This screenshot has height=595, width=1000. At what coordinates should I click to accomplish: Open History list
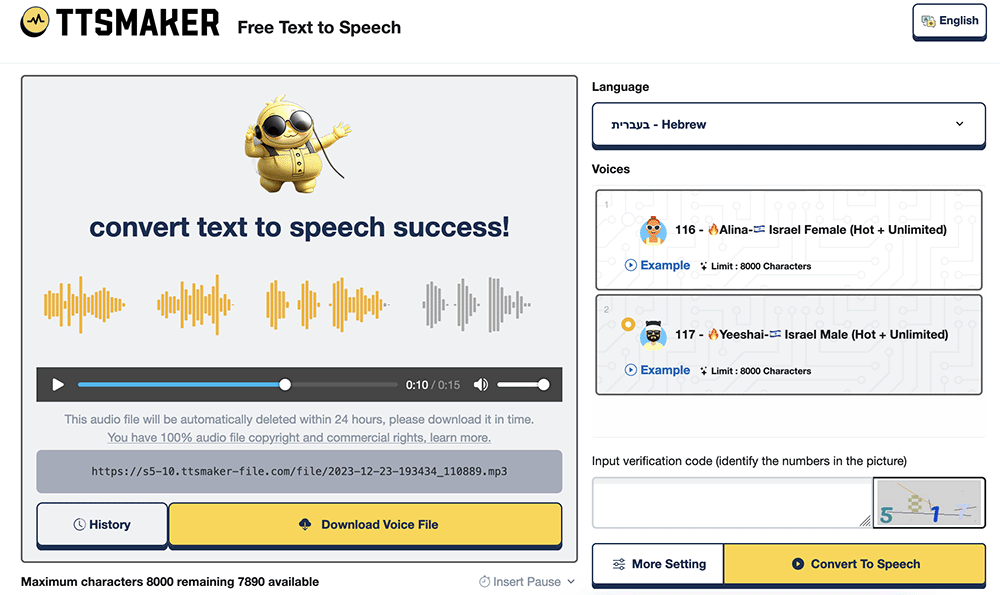tap(102, 524)
